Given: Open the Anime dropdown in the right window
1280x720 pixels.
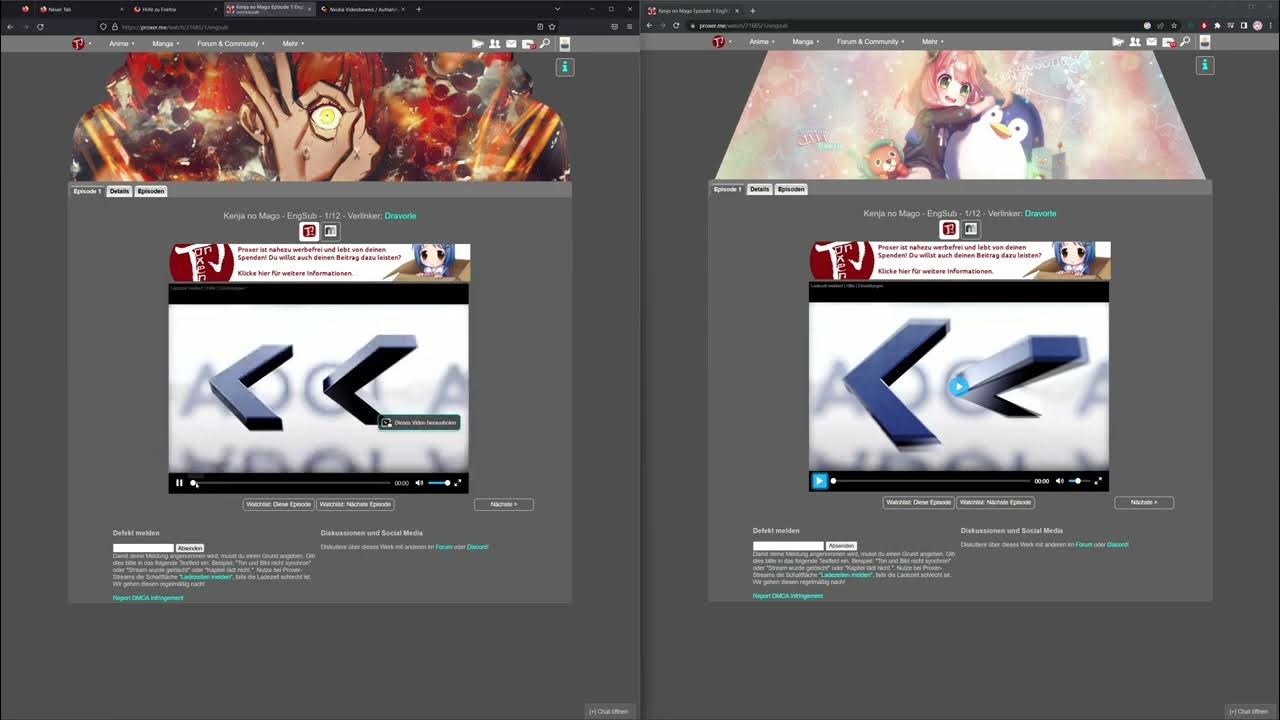Looking at the screenshot, I should click(761, 42).
